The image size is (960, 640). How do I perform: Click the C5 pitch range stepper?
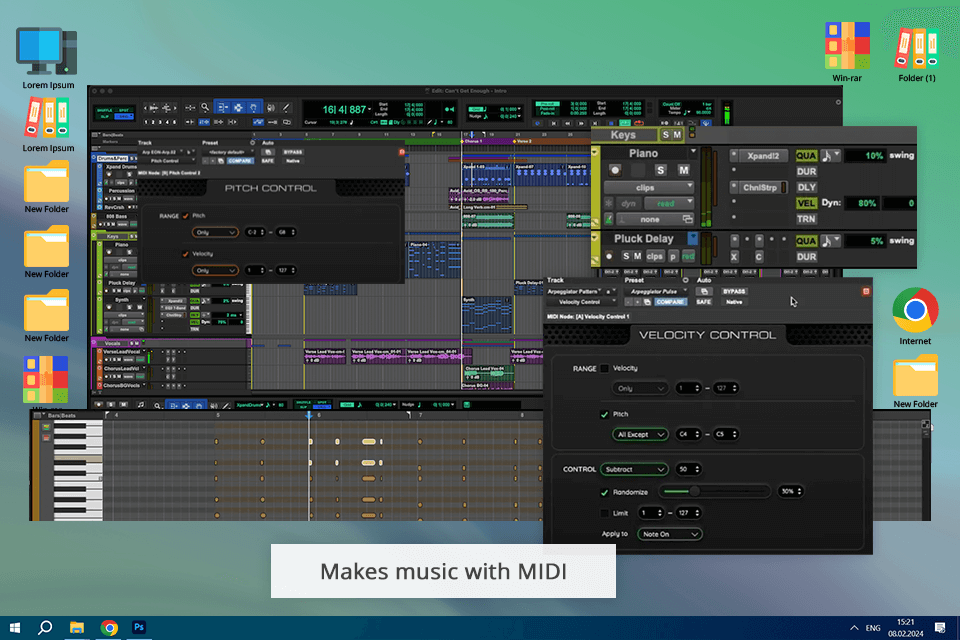[x=726, y=434]
